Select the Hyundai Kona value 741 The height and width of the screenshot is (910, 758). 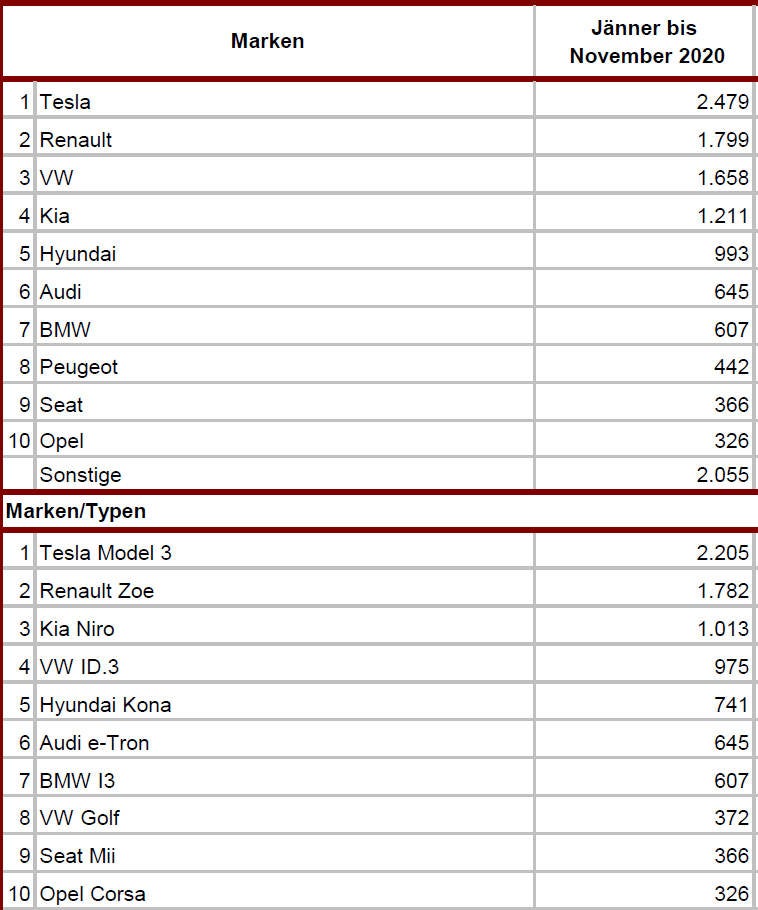(x=732, y=705)
